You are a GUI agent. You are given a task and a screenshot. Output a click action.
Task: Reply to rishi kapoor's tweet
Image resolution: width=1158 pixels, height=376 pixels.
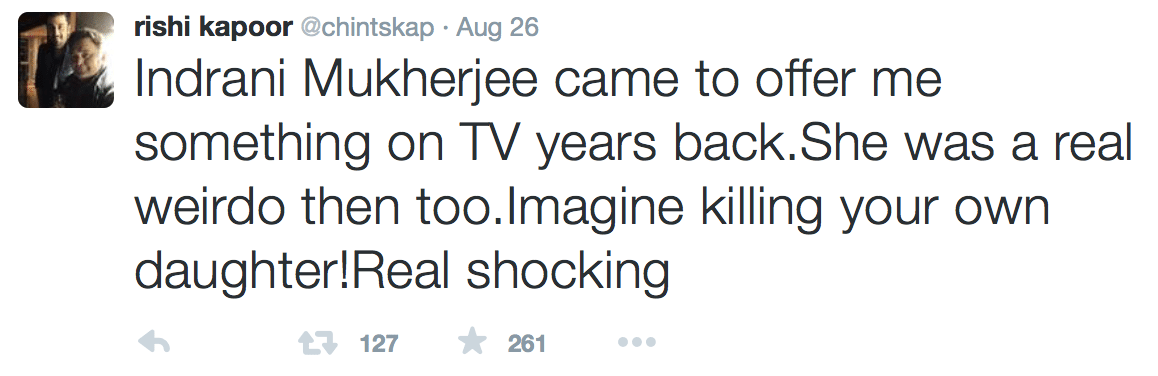pos(154,343)
